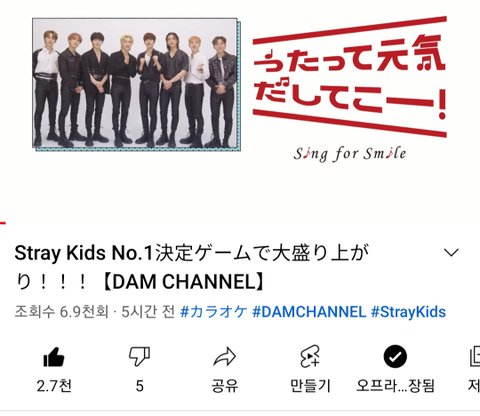The image size is (480, 416).
Task: Tap the video title text Stray Kids No.1
Action: tap(83, 253)
